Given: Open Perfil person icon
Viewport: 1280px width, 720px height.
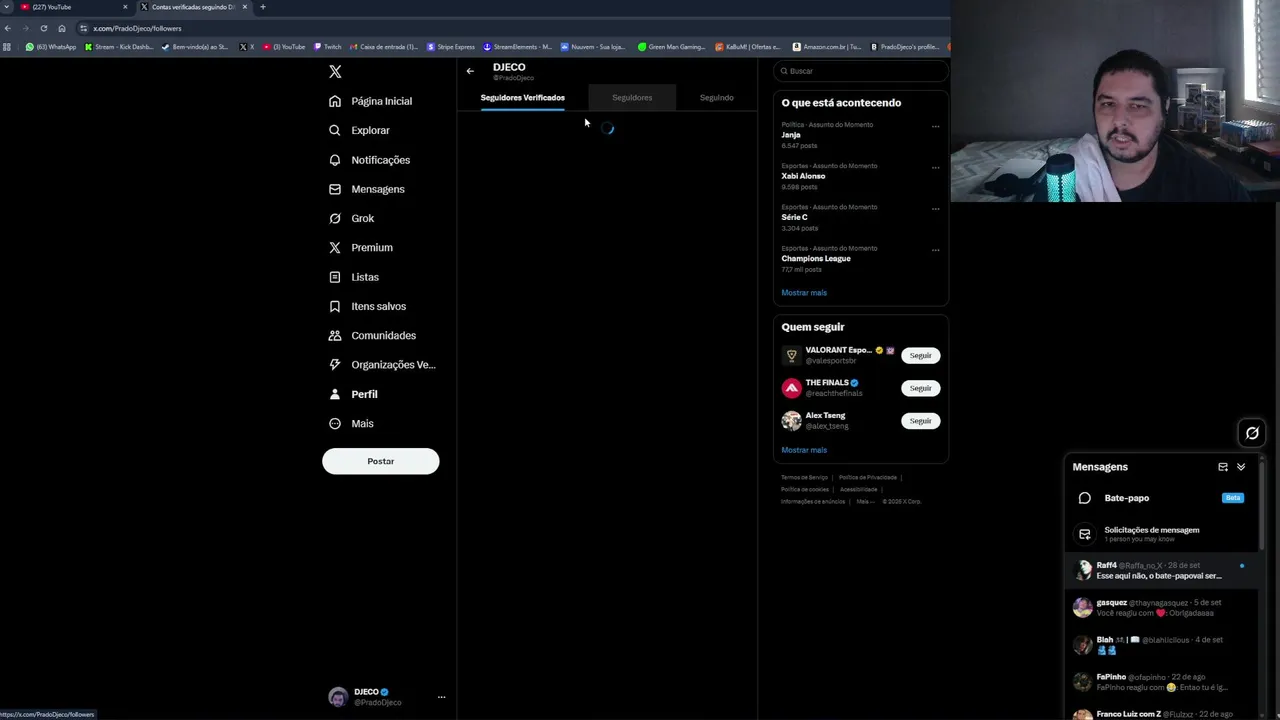Looking at the screenshot, I should tap(335, 394).
